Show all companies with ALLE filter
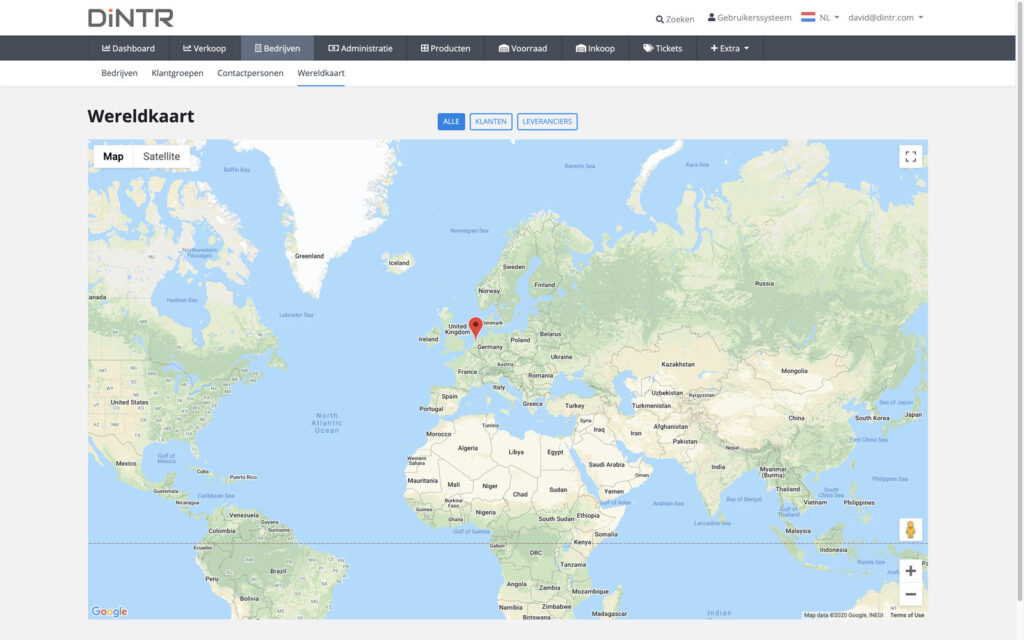Viewport: 1024px width, 640px height. pyautogui.click(x=451, y=121)
